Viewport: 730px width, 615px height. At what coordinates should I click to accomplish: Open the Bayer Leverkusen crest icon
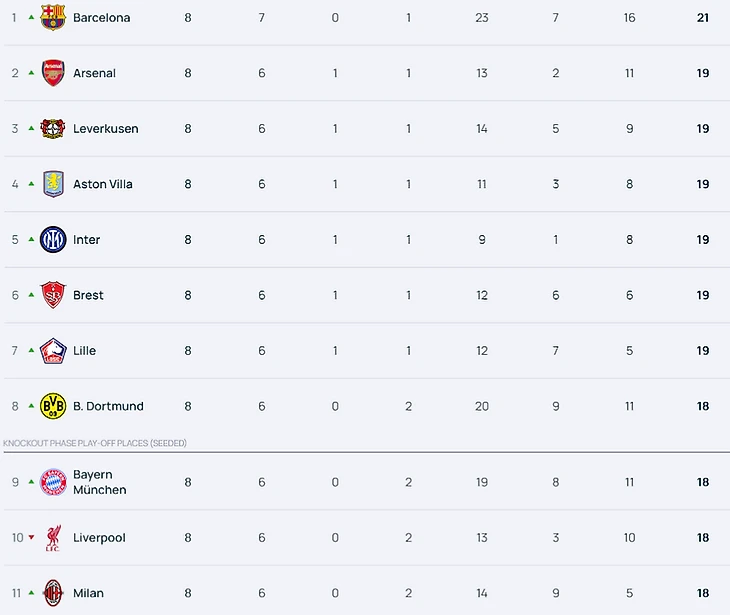coord(53,129)
